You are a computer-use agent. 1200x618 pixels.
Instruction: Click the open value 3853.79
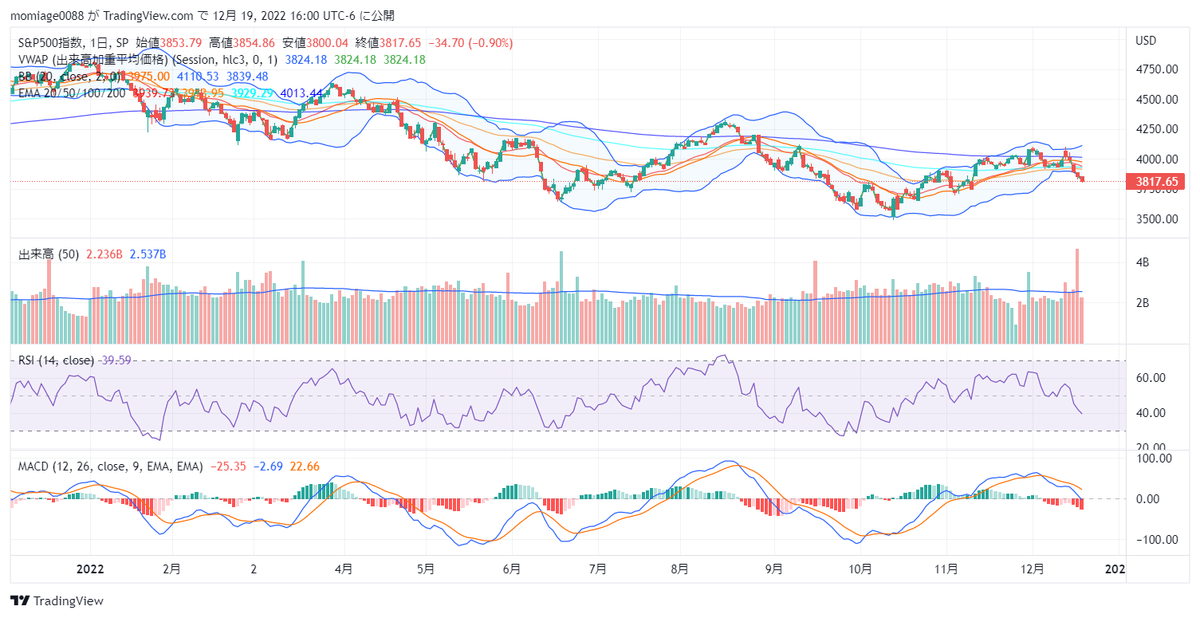click(182, 43)
